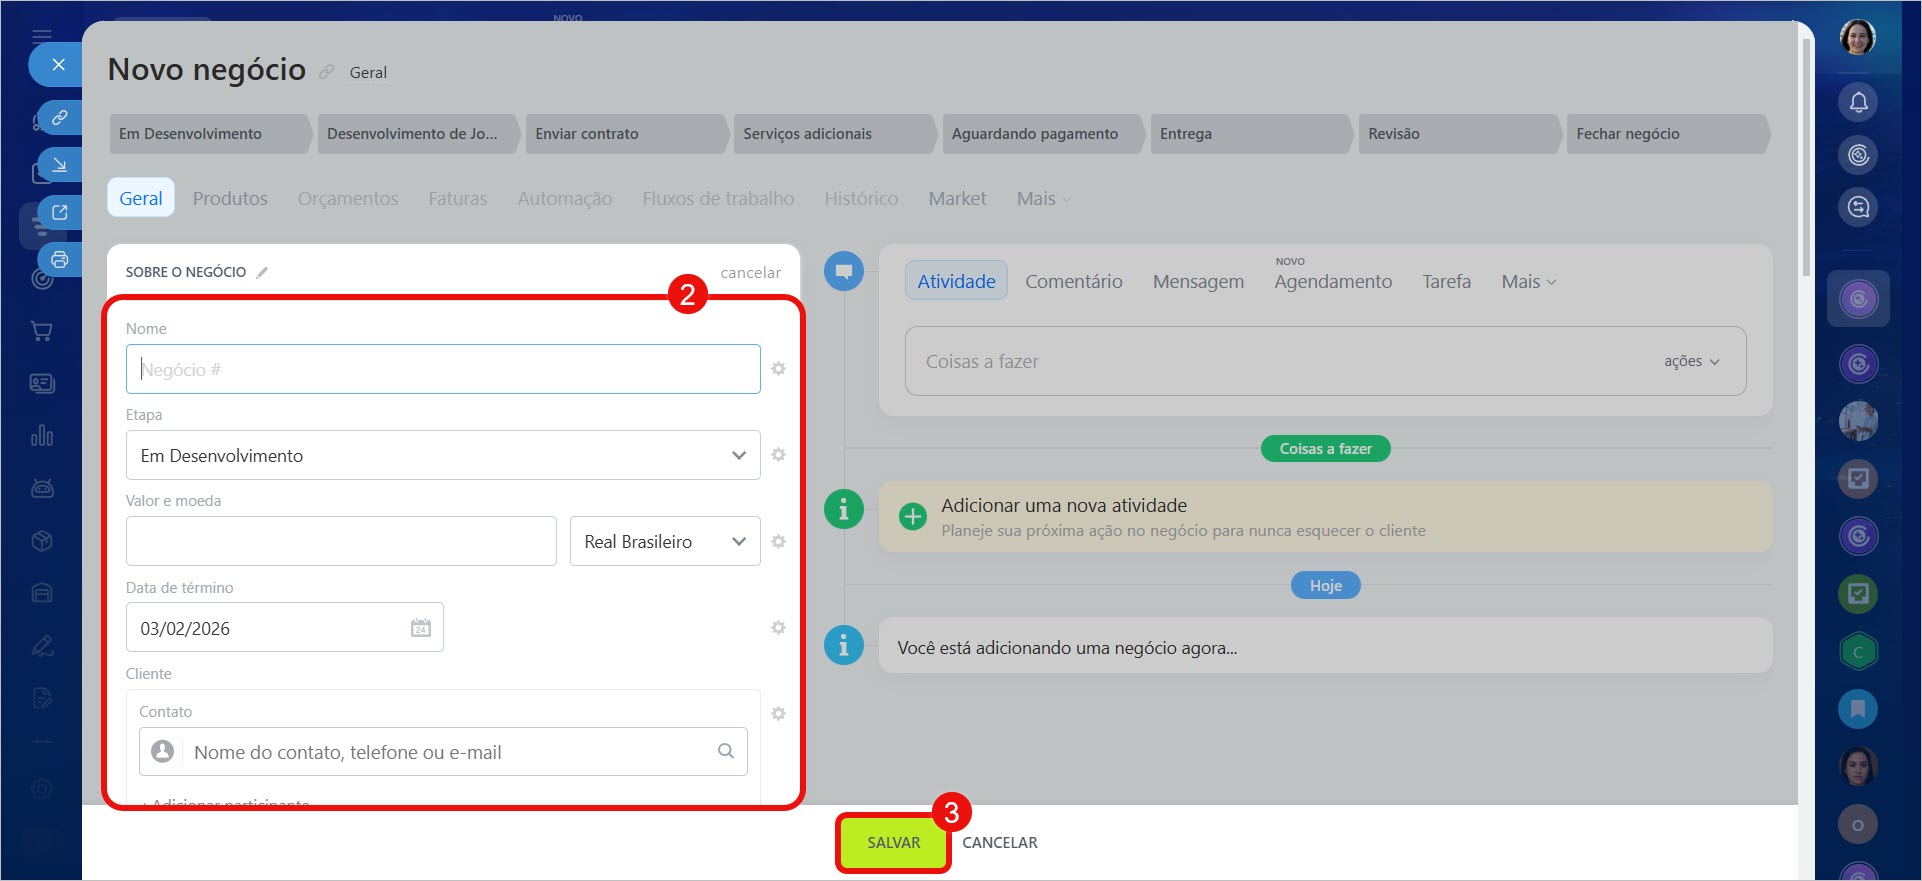Image resolution: width=1922 pixels, height=881 pixels.
Task: Click the SALVAR button
Action: point(893,843)
